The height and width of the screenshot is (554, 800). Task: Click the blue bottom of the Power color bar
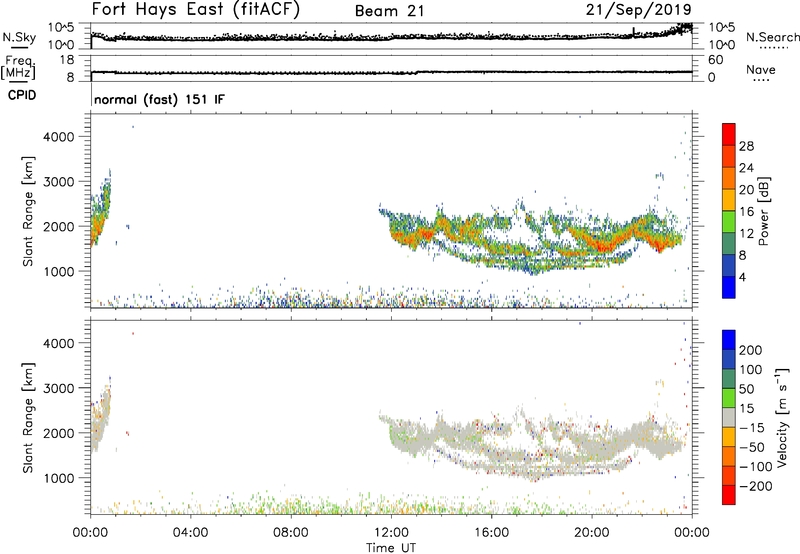(x=729, y=287)
